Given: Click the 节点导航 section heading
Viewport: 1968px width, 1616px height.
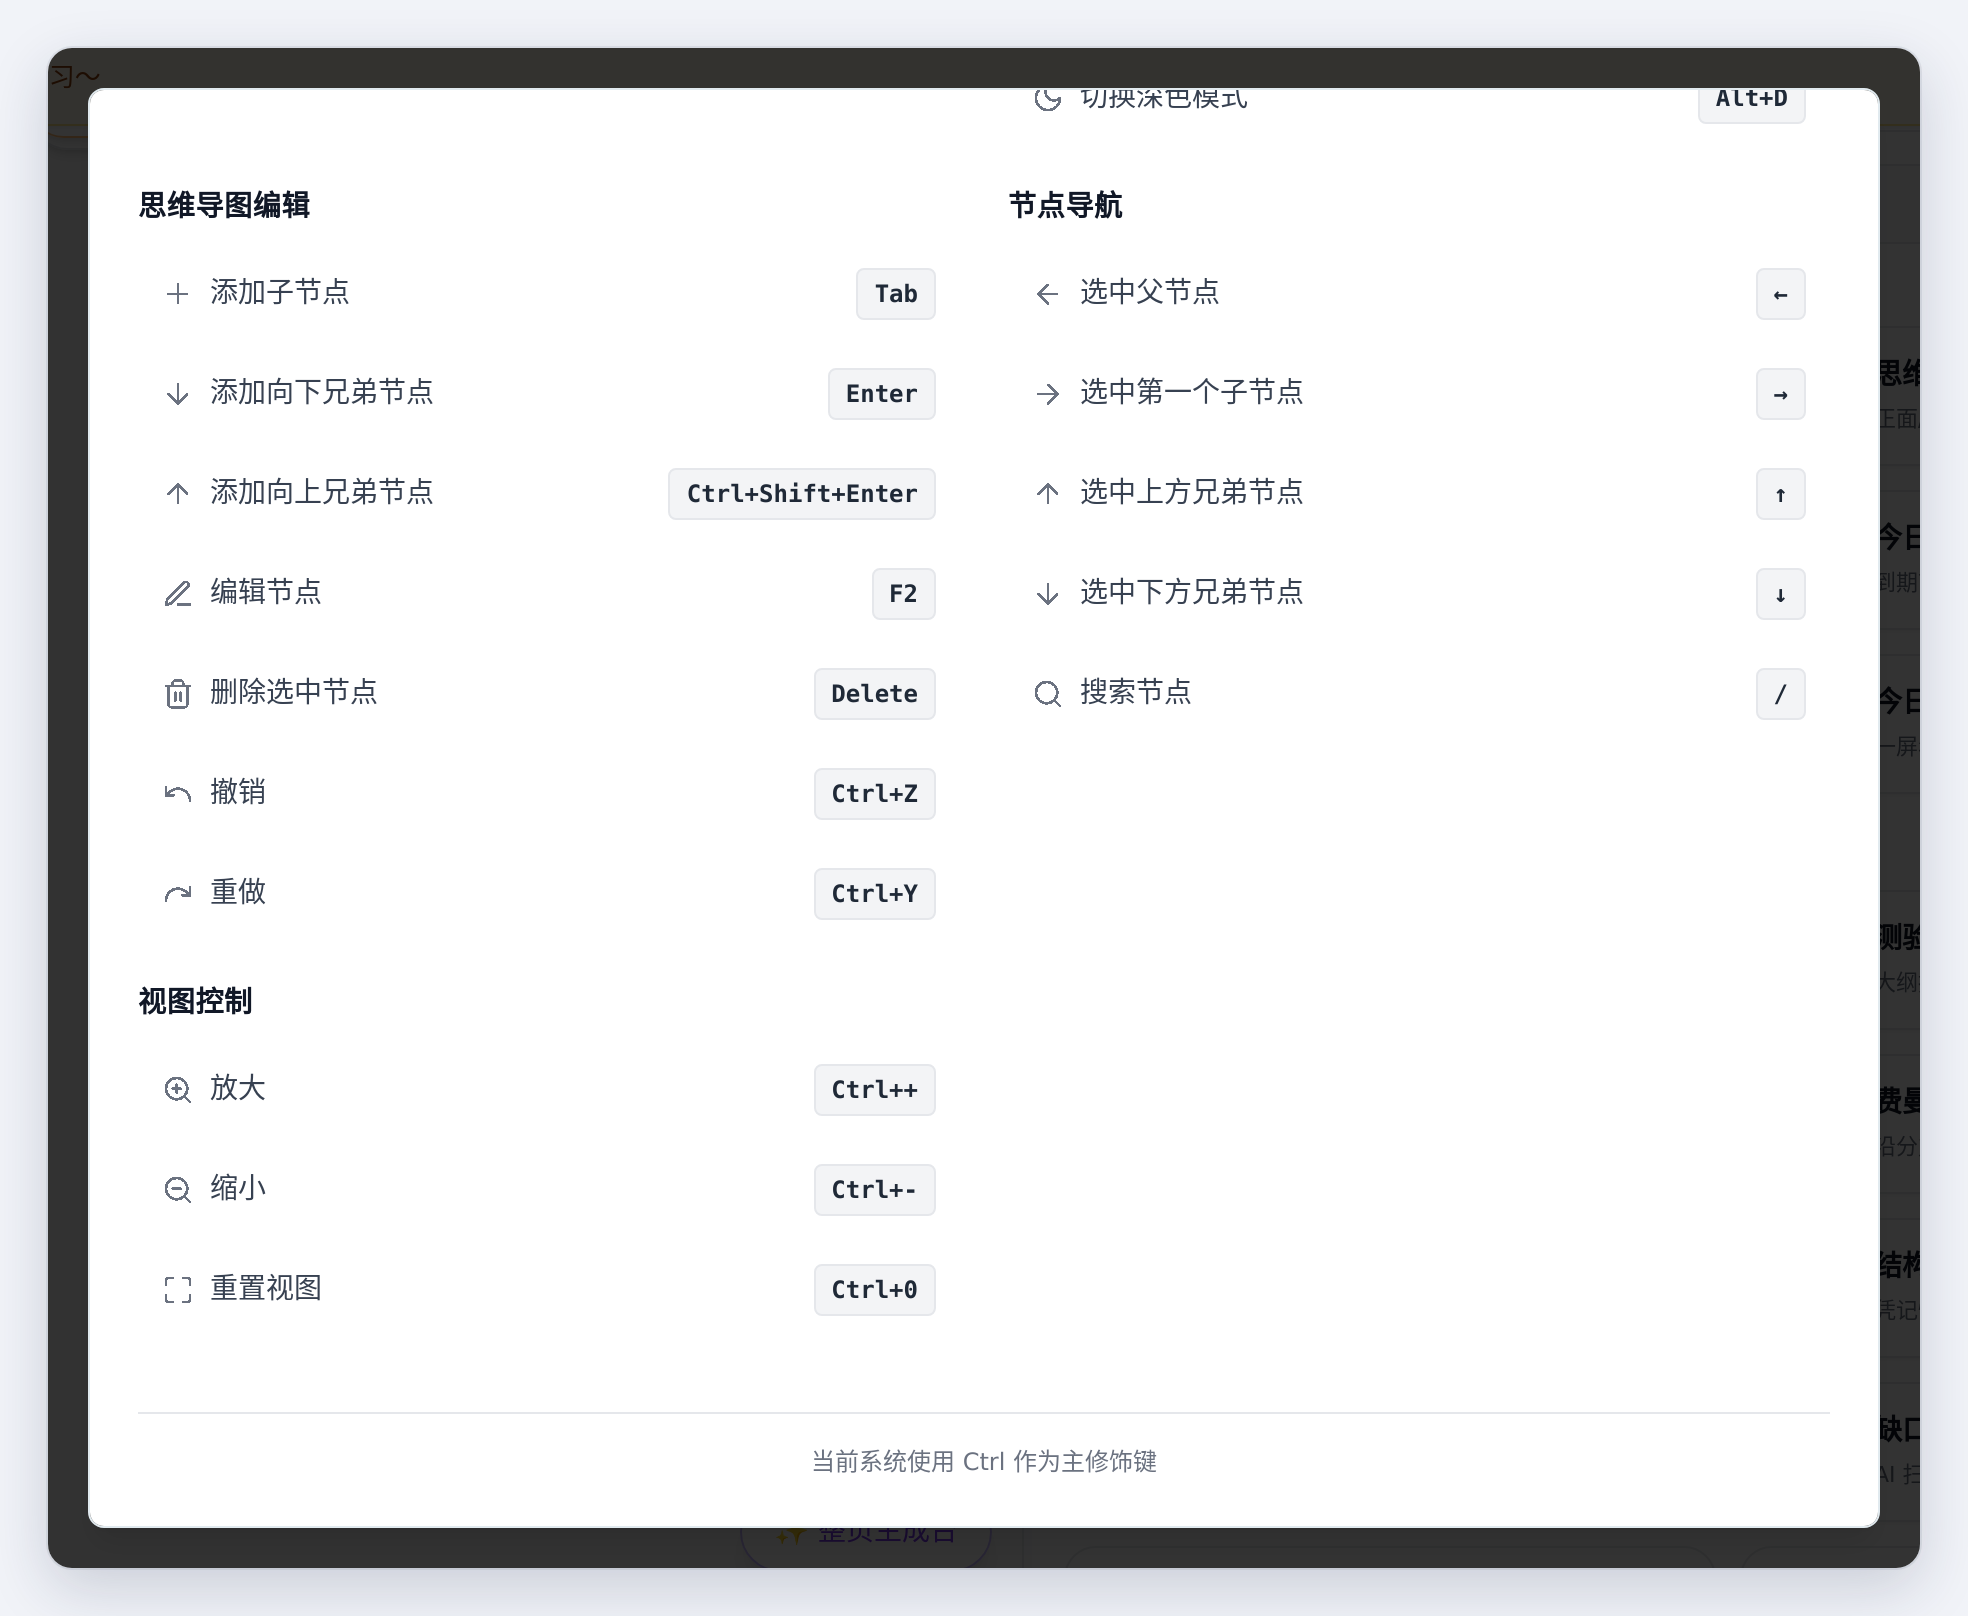Looking at the screenshot, I should click(1066, 205).
